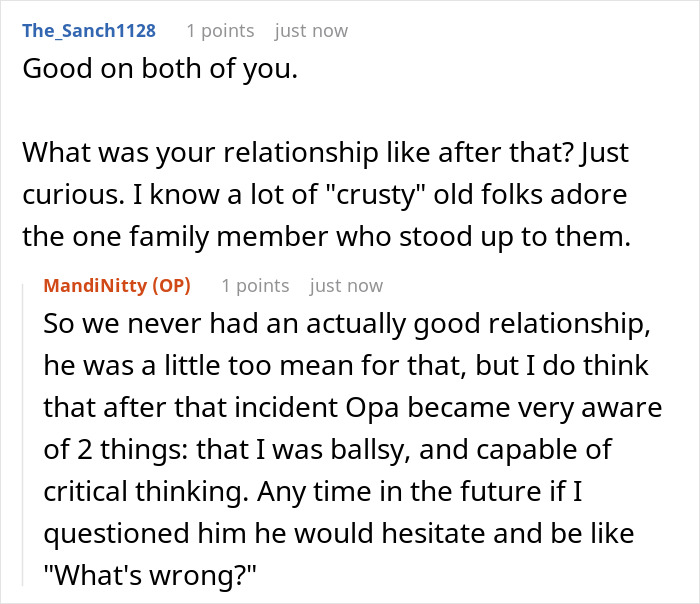
Task: Open timestamp permalink of MandiNitty's reply
Action: (x=346, y=286)
